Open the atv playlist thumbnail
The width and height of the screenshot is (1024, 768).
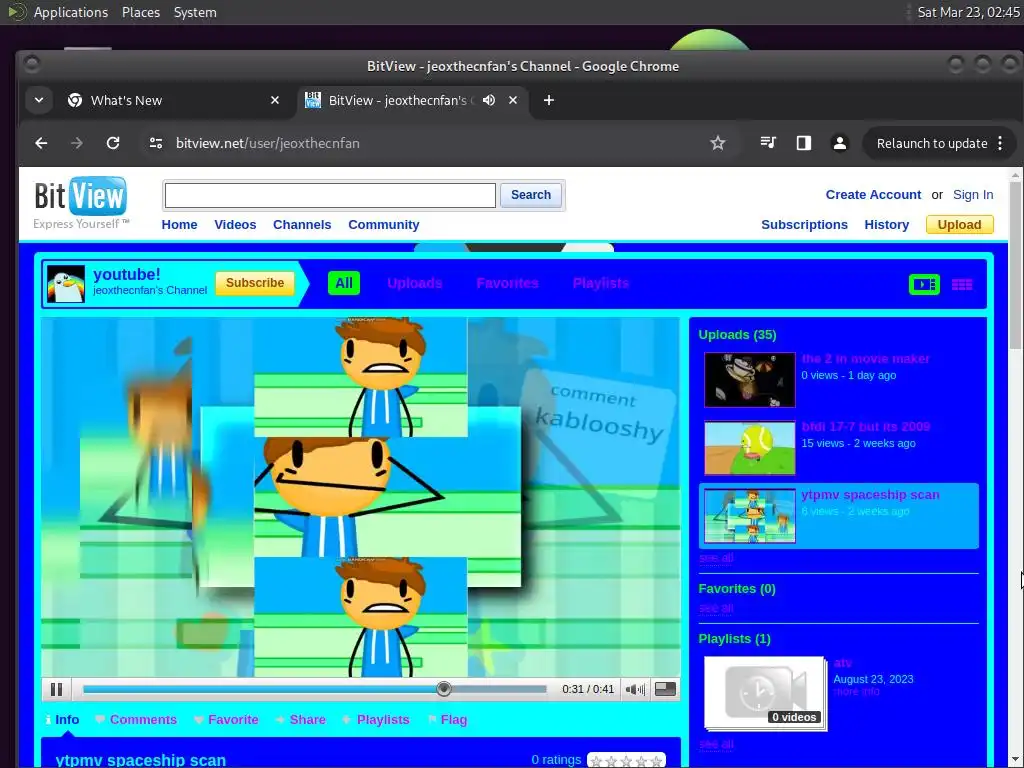pyautogui.click(x=764, y=692)
